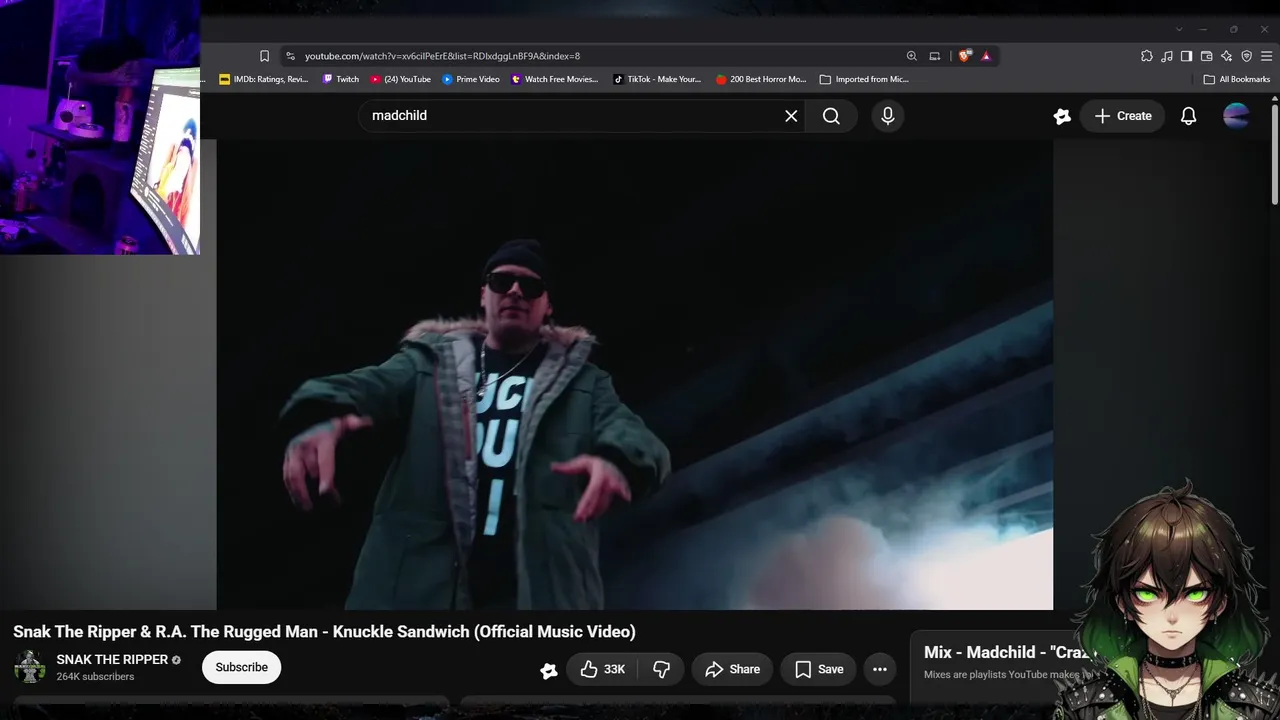The image size is (1280, 720).
Task: Start voice search with the microphone icon
Action: 888,116
